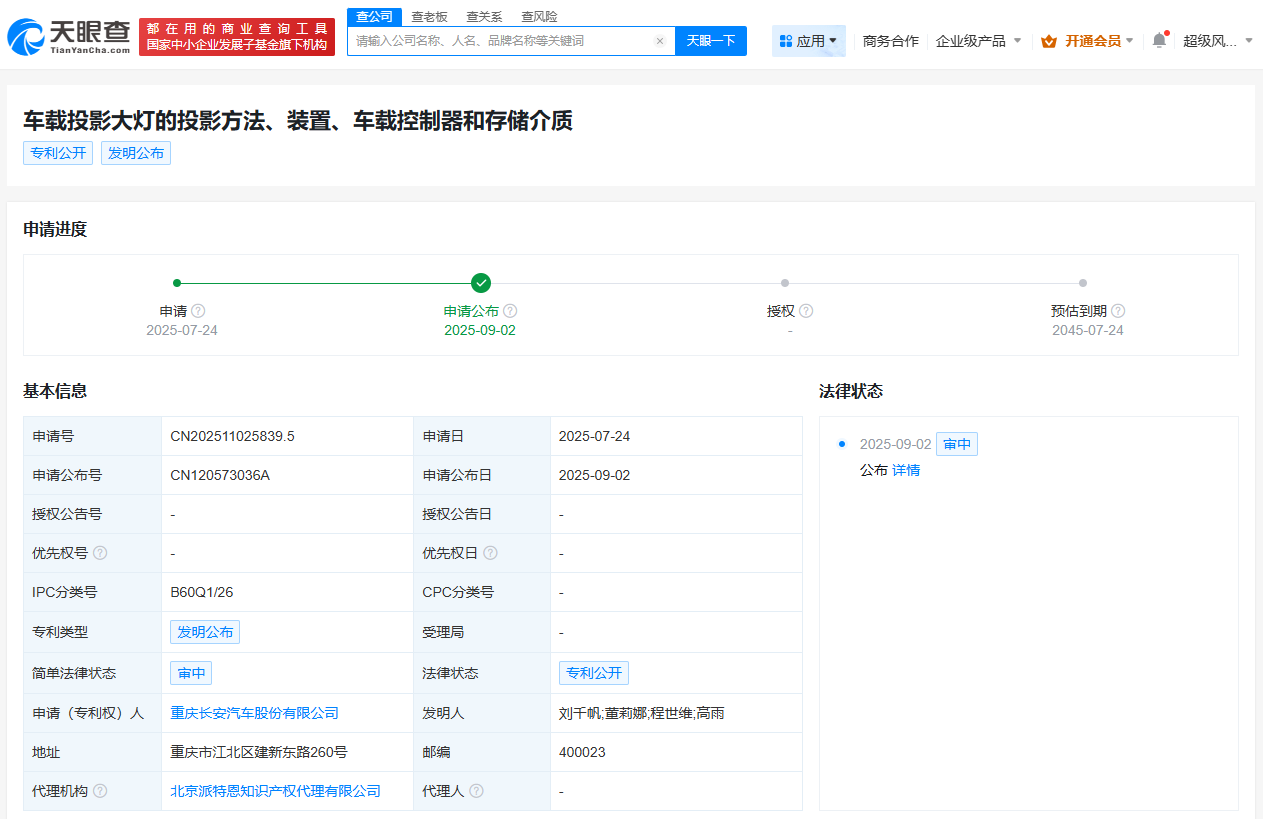Click the crown icon beside 开通会员
The image size is (1263, 819).
click(x=1049, y=41)
